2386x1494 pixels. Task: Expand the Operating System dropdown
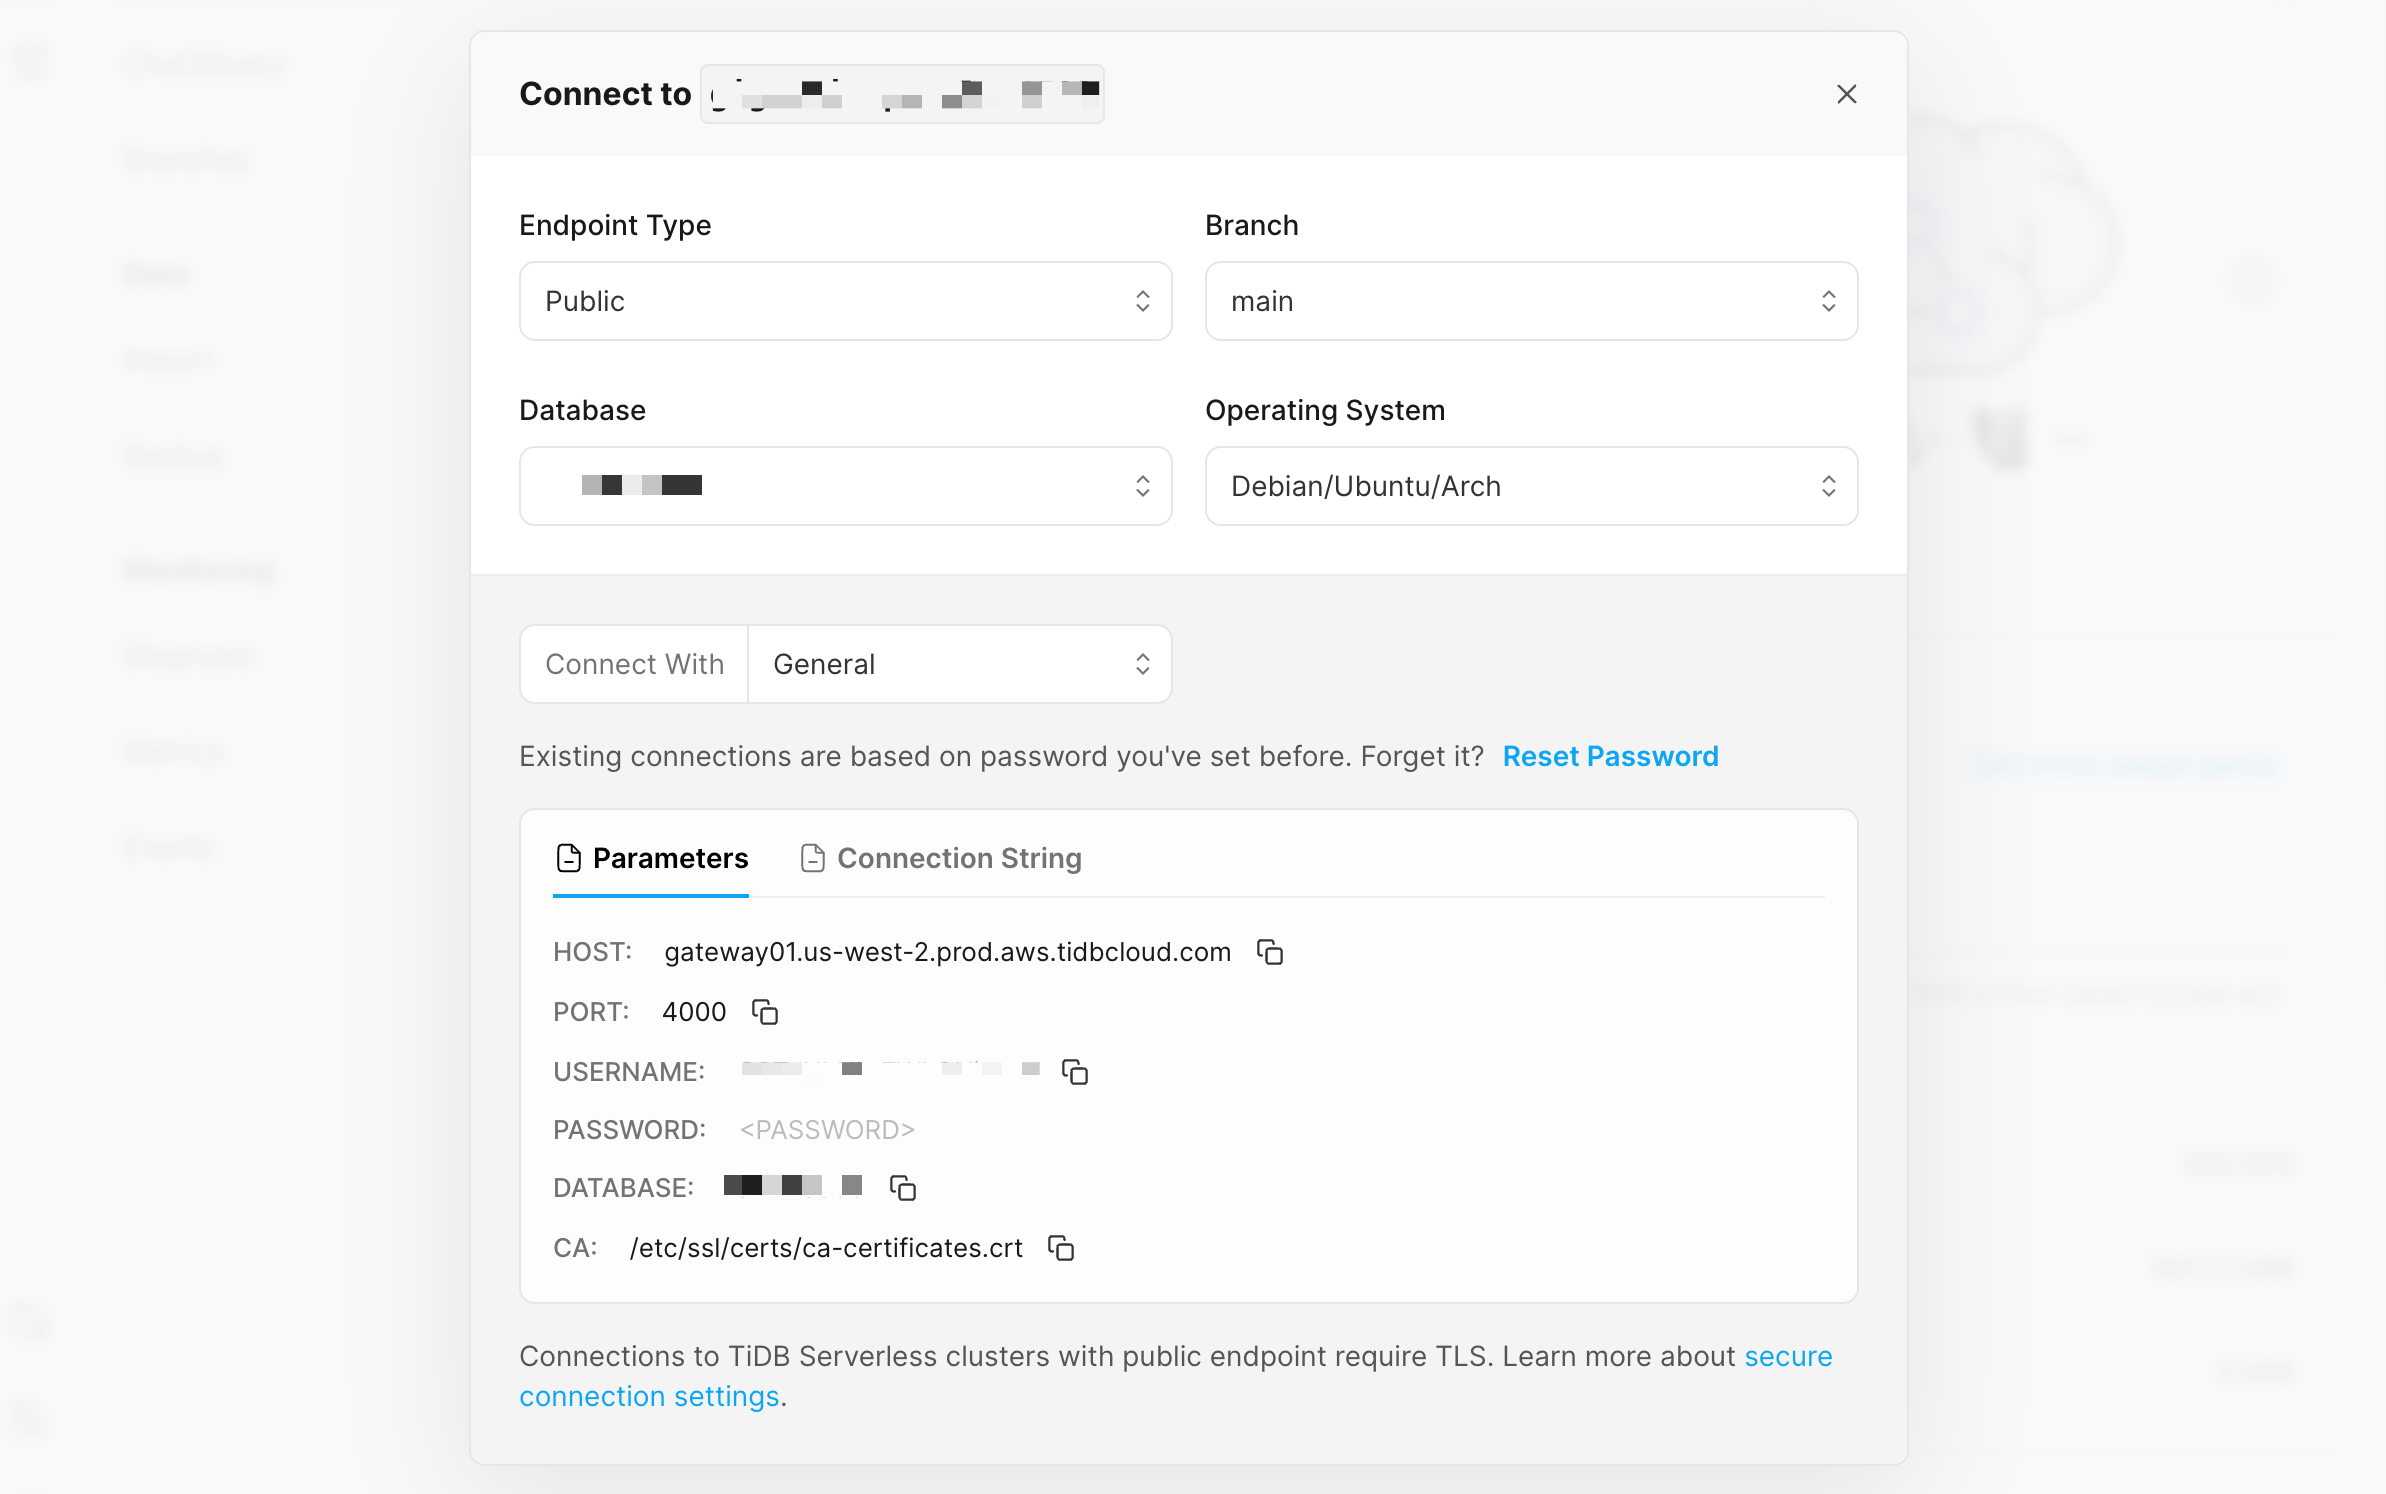pos(1530,487)
